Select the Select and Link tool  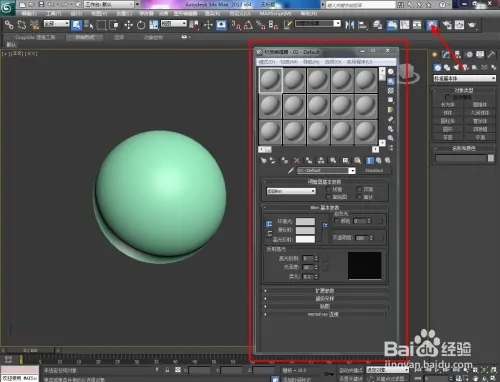[9, 25]
